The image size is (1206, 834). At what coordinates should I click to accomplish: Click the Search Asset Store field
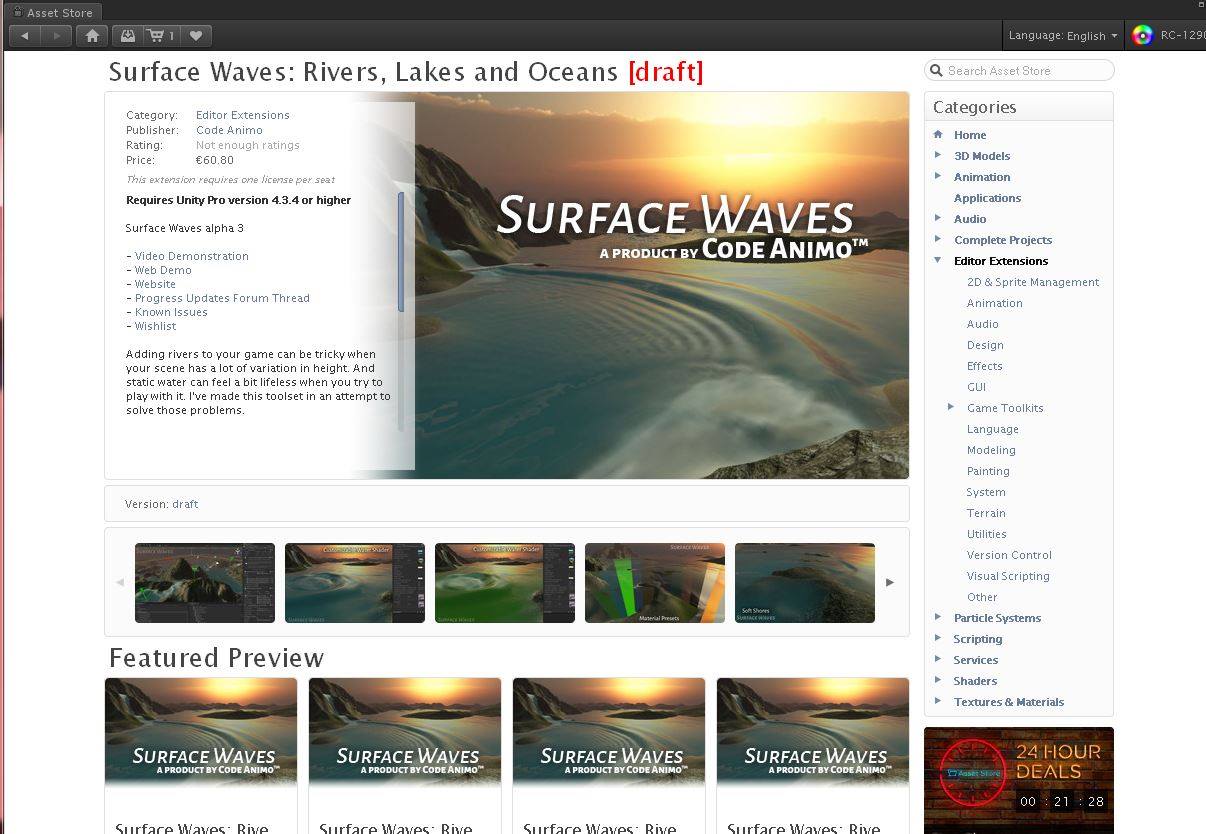point(1019,70)
